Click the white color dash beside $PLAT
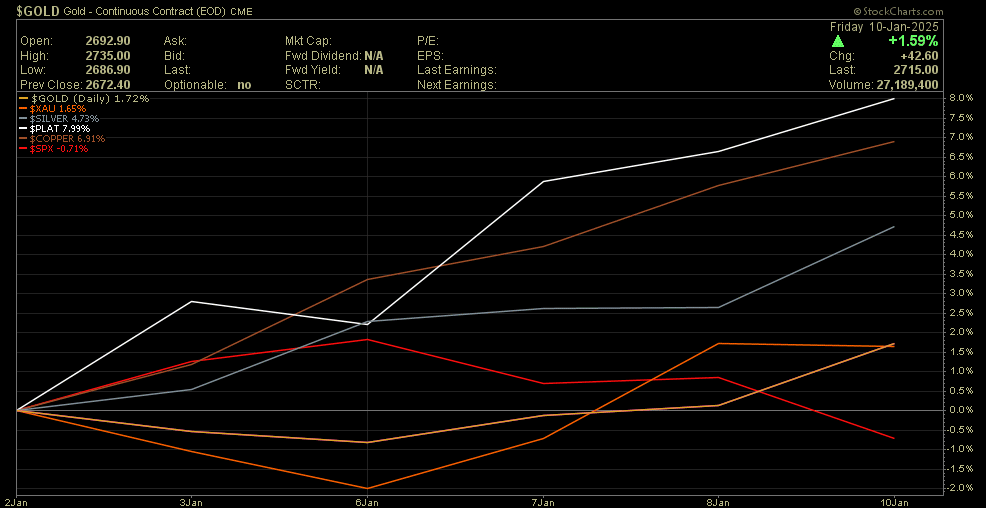Viewport: 986px width, 508px height. [x=24, y=129]
